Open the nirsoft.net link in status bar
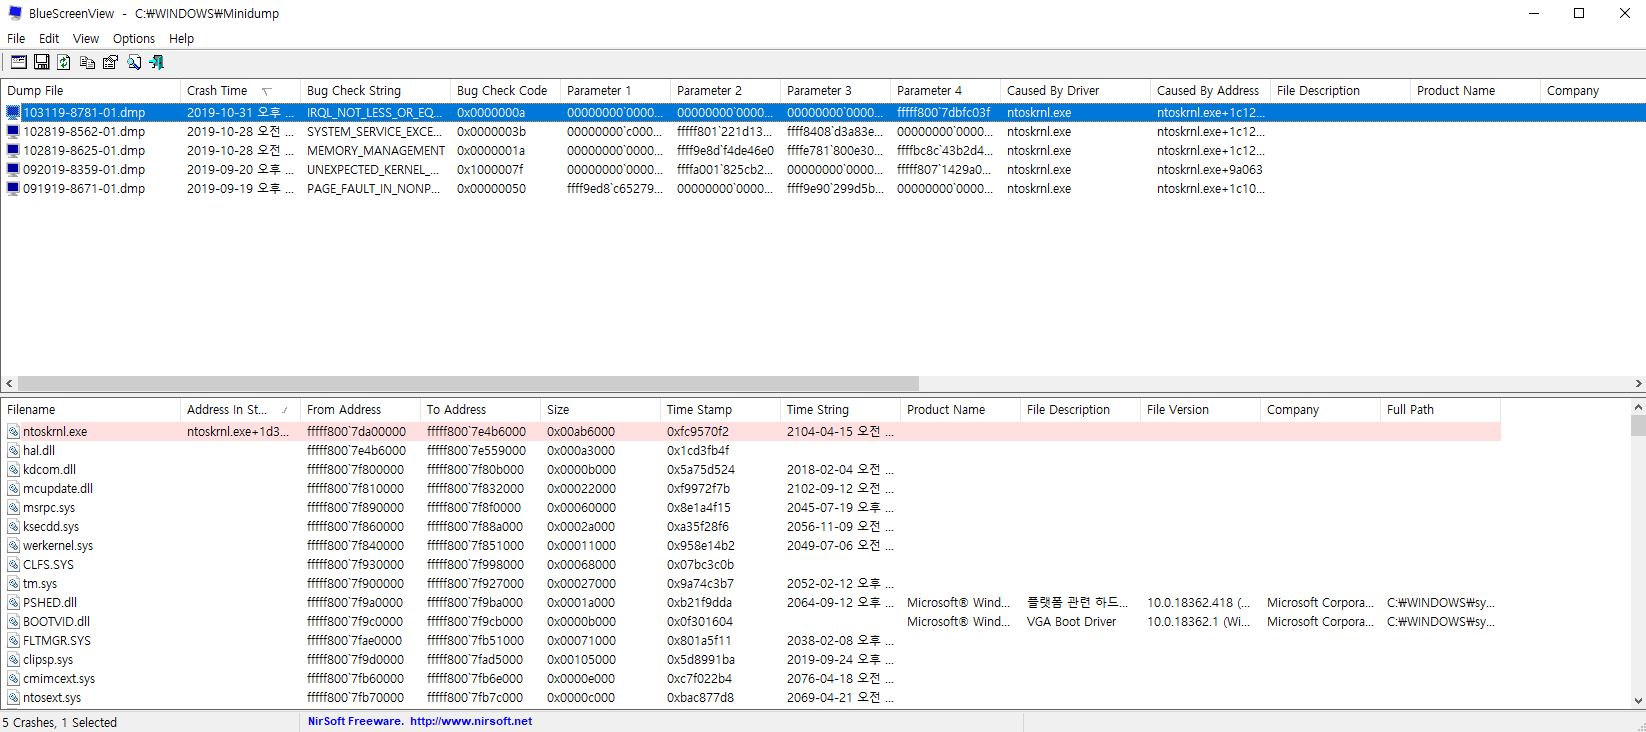The height and width of the screenshot is (732, 1646). pyautogui.click(x=470, y=721)
